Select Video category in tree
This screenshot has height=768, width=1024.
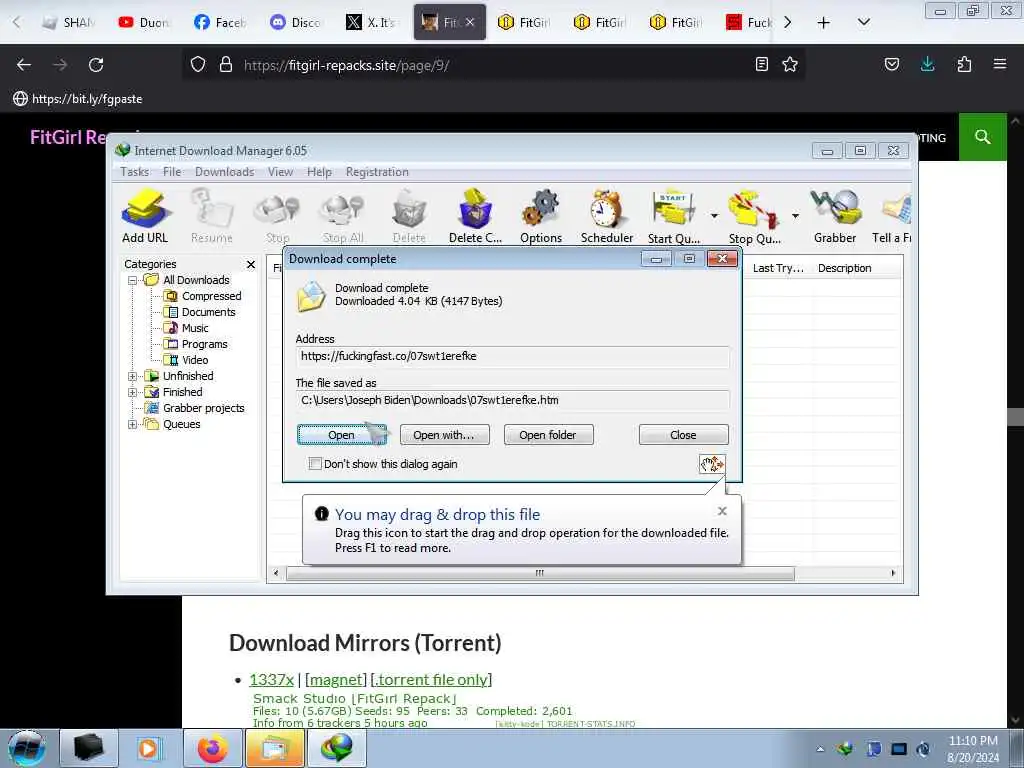[195, 360]
